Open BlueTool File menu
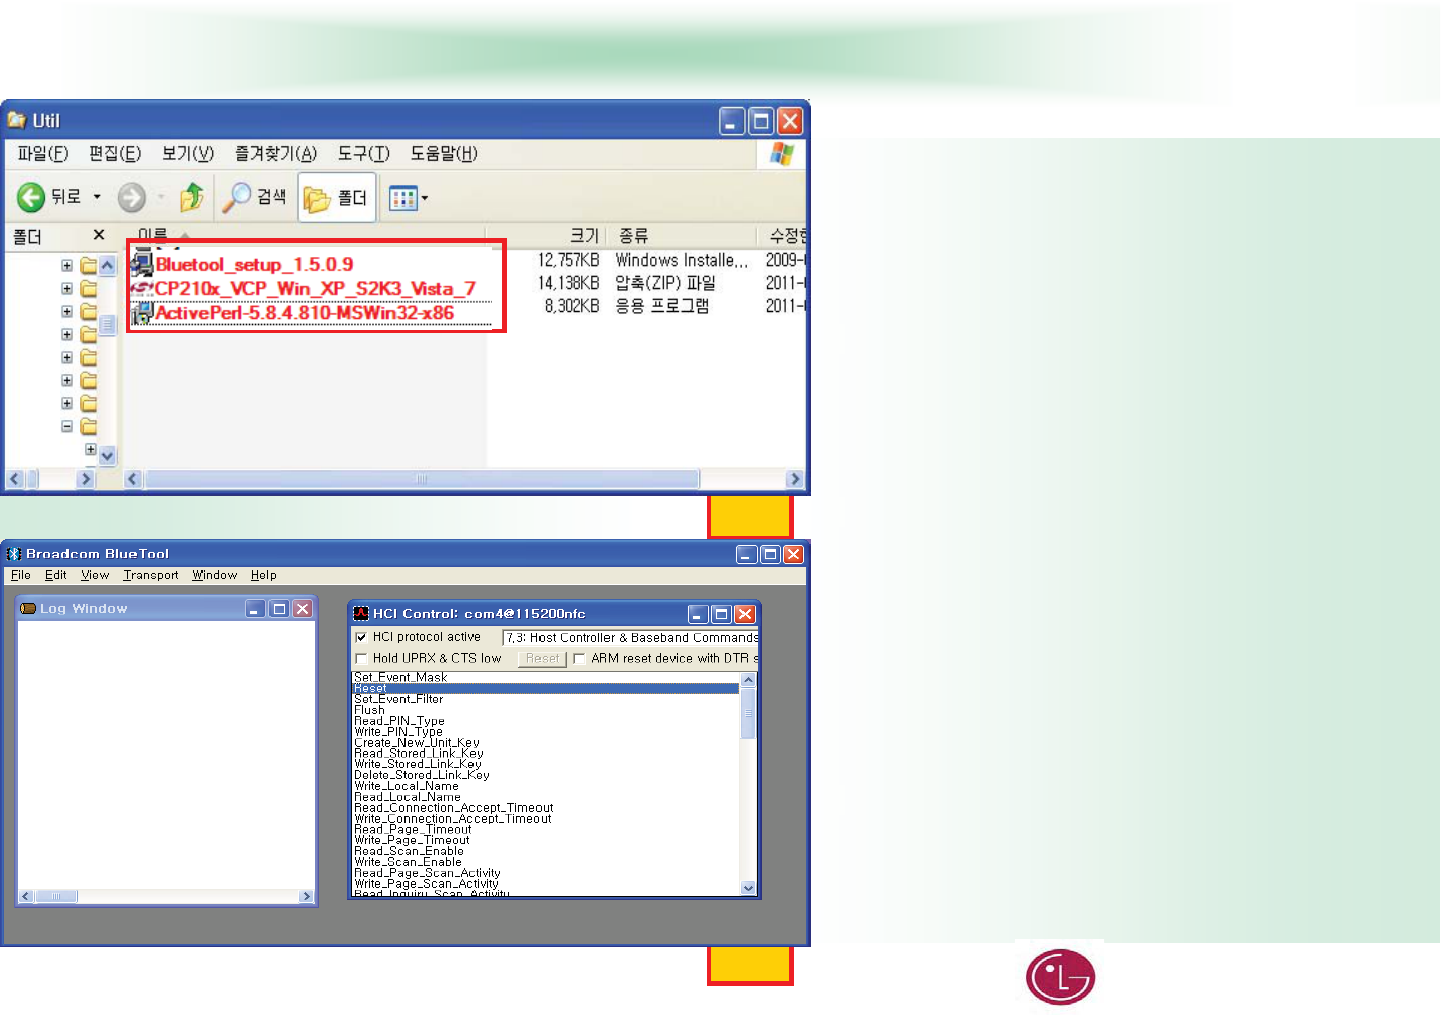The height and width of the screenshot is (1015, 1441). pyautogui.click(x=21, y=575)
